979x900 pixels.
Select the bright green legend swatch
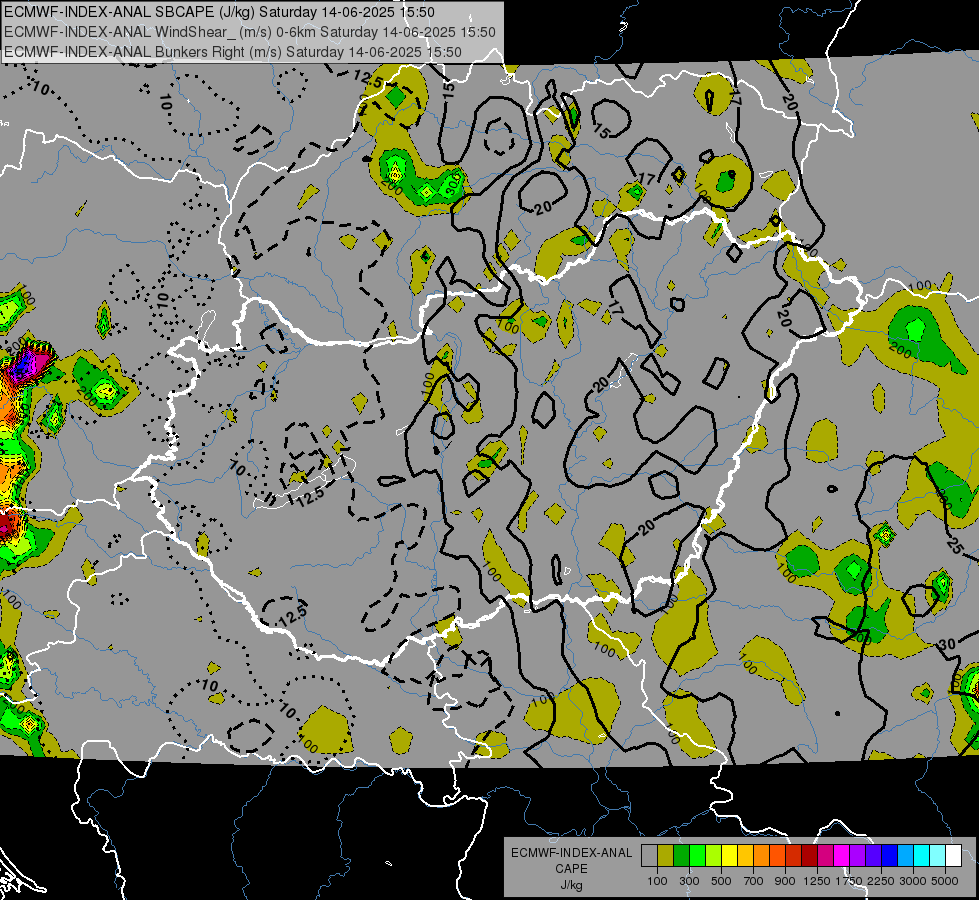697,855
